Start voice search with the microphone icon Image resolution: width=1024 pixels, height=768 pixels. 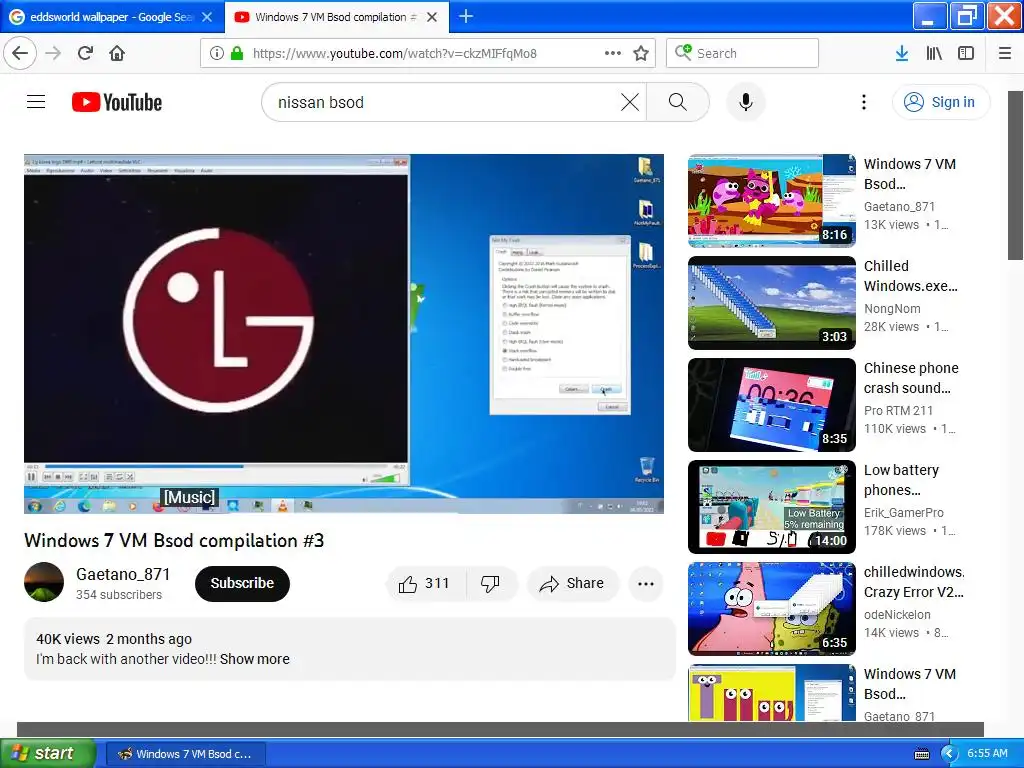(x=746, y=102)
